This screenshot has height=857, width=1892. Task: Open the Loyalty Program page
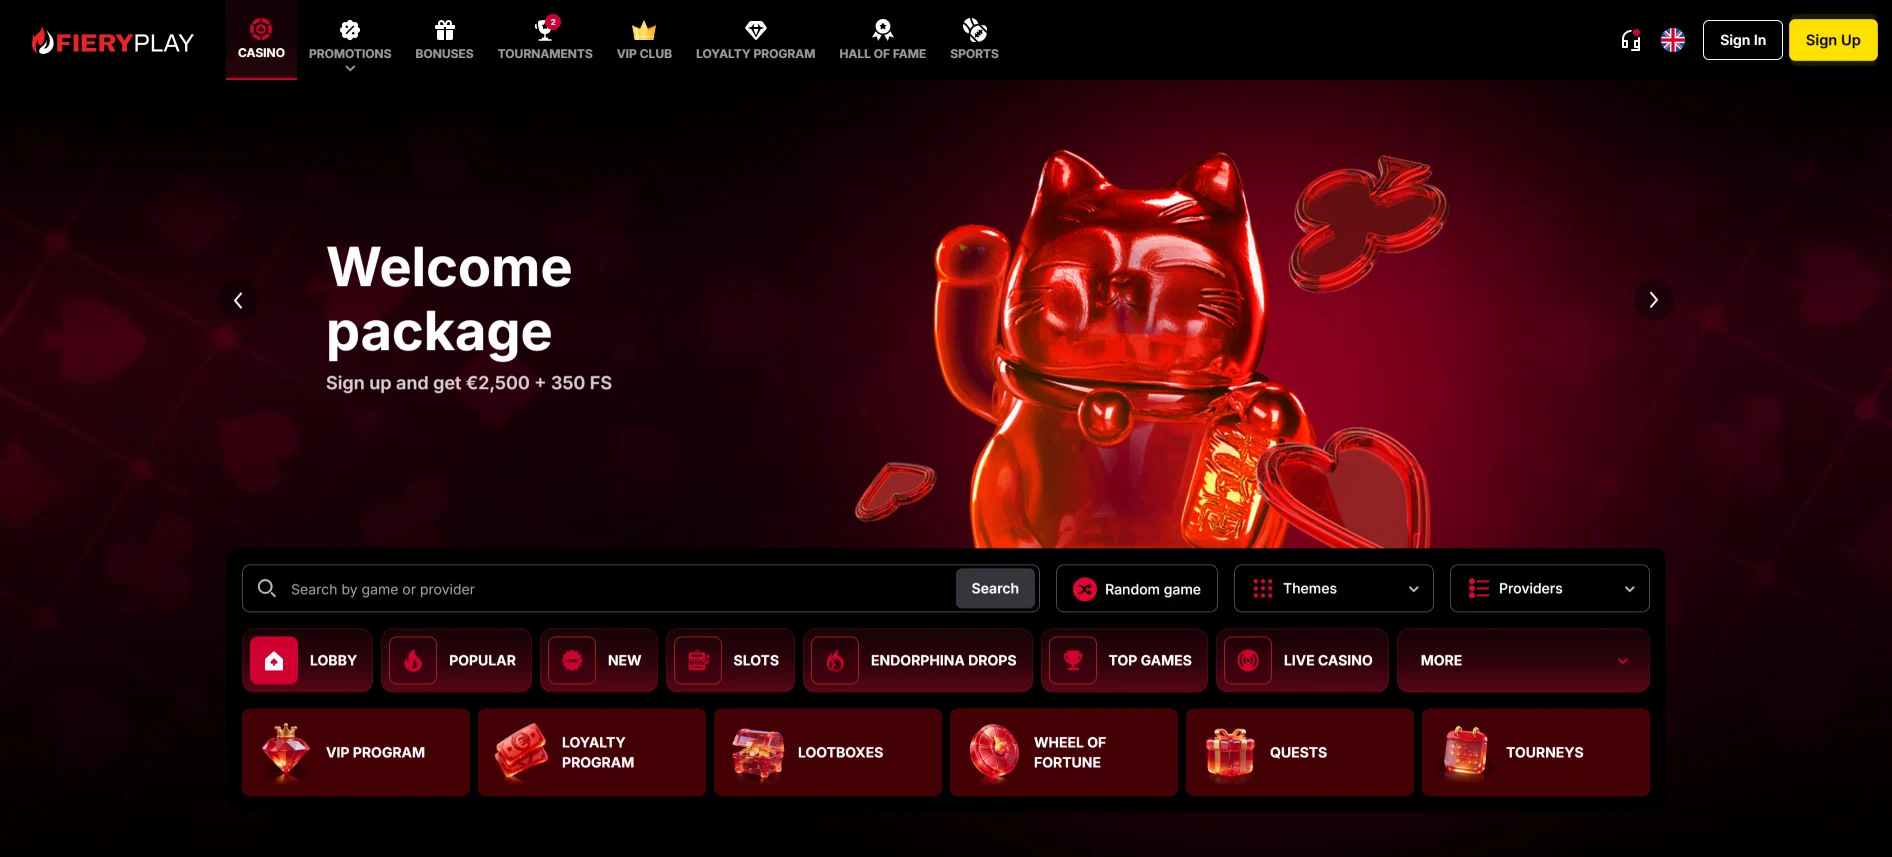(x=755, y=41)
